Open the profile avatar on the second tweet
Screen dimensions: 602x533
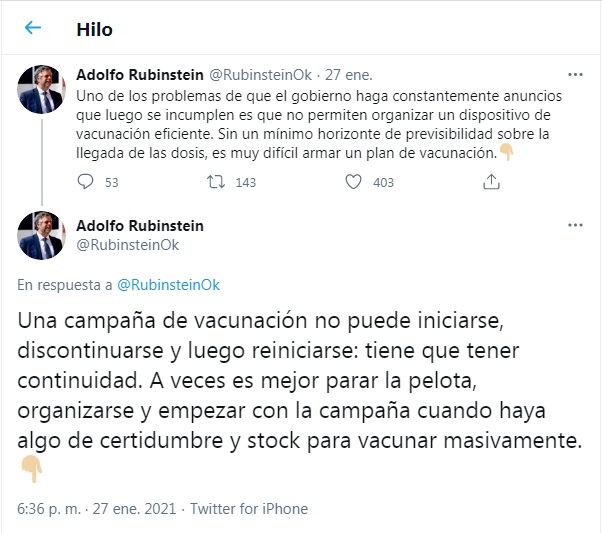tap(43, 236)
